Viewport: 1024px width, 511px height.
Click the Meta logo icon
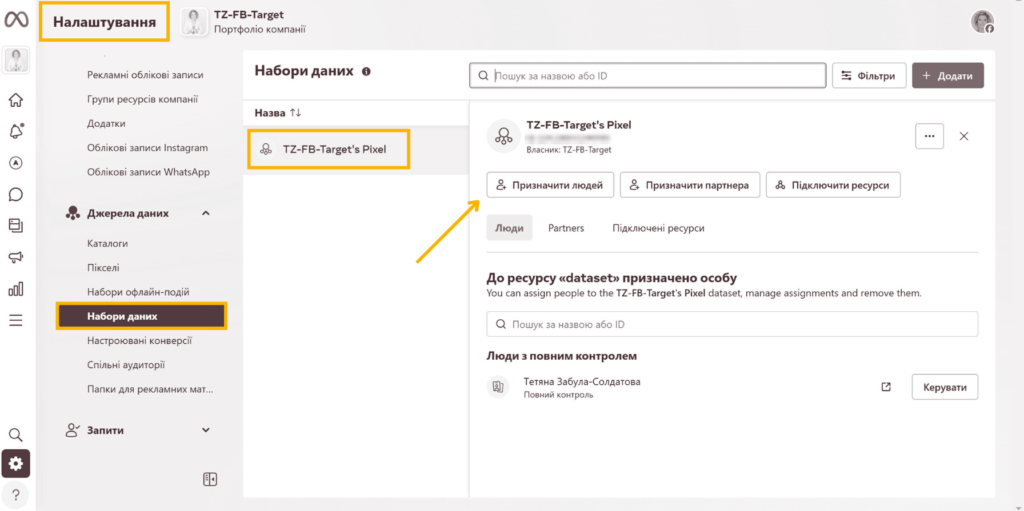(16, 21)
